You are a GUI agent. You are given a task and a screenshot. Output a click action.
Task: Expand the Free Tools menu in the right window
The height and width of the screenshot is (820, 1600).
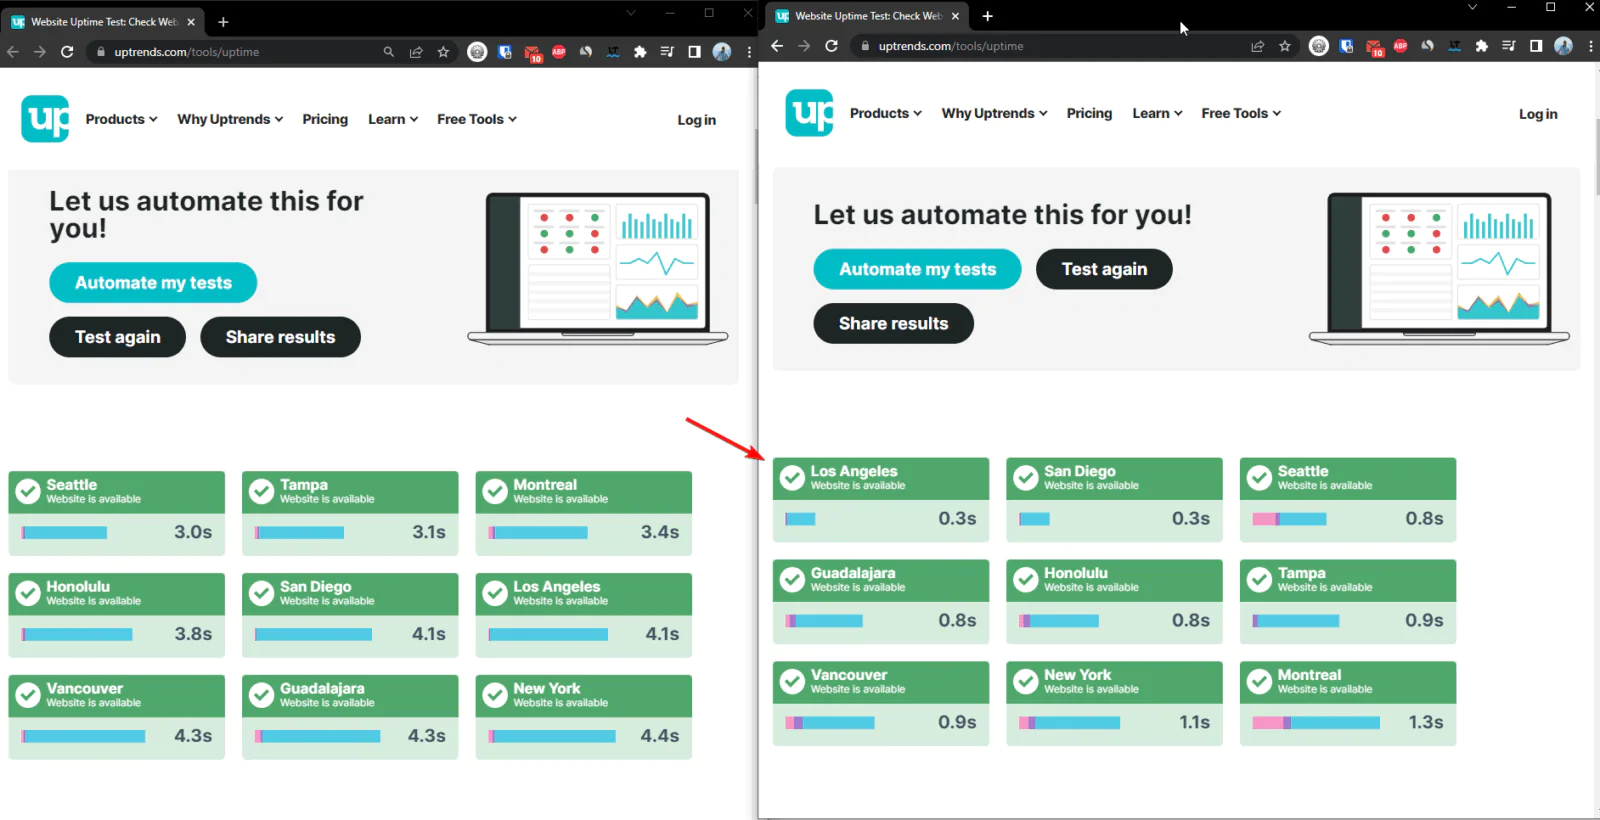[1241, 113]
